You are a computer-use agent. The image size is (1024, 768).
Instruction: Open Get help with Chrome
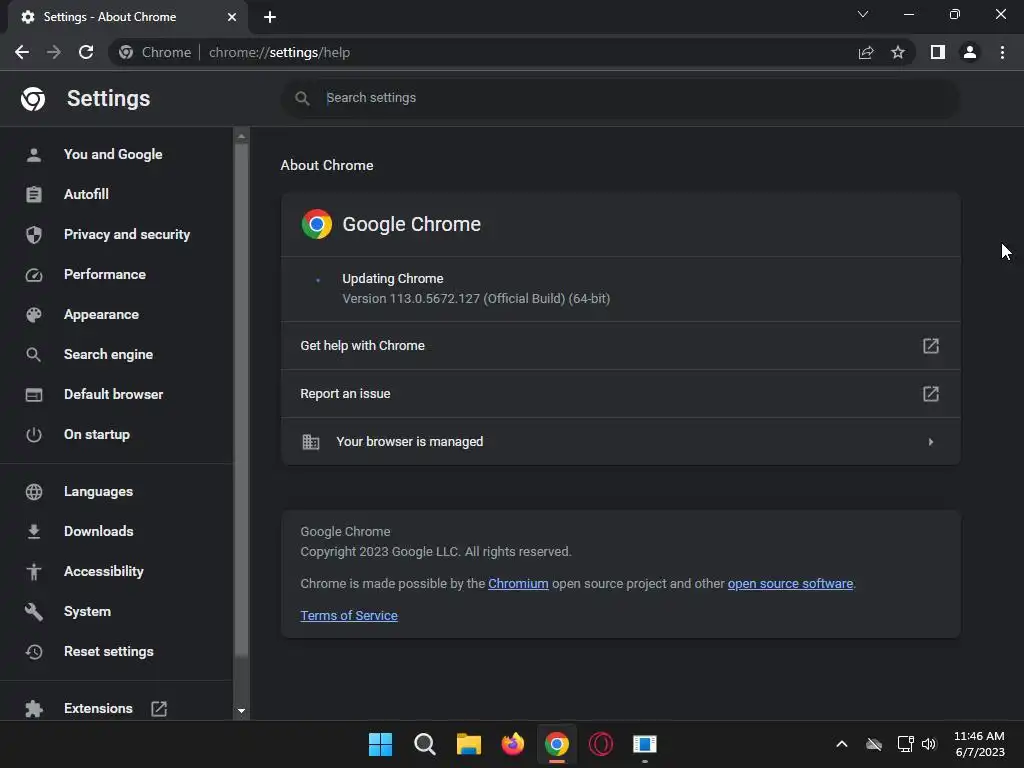tap(620, 345)
